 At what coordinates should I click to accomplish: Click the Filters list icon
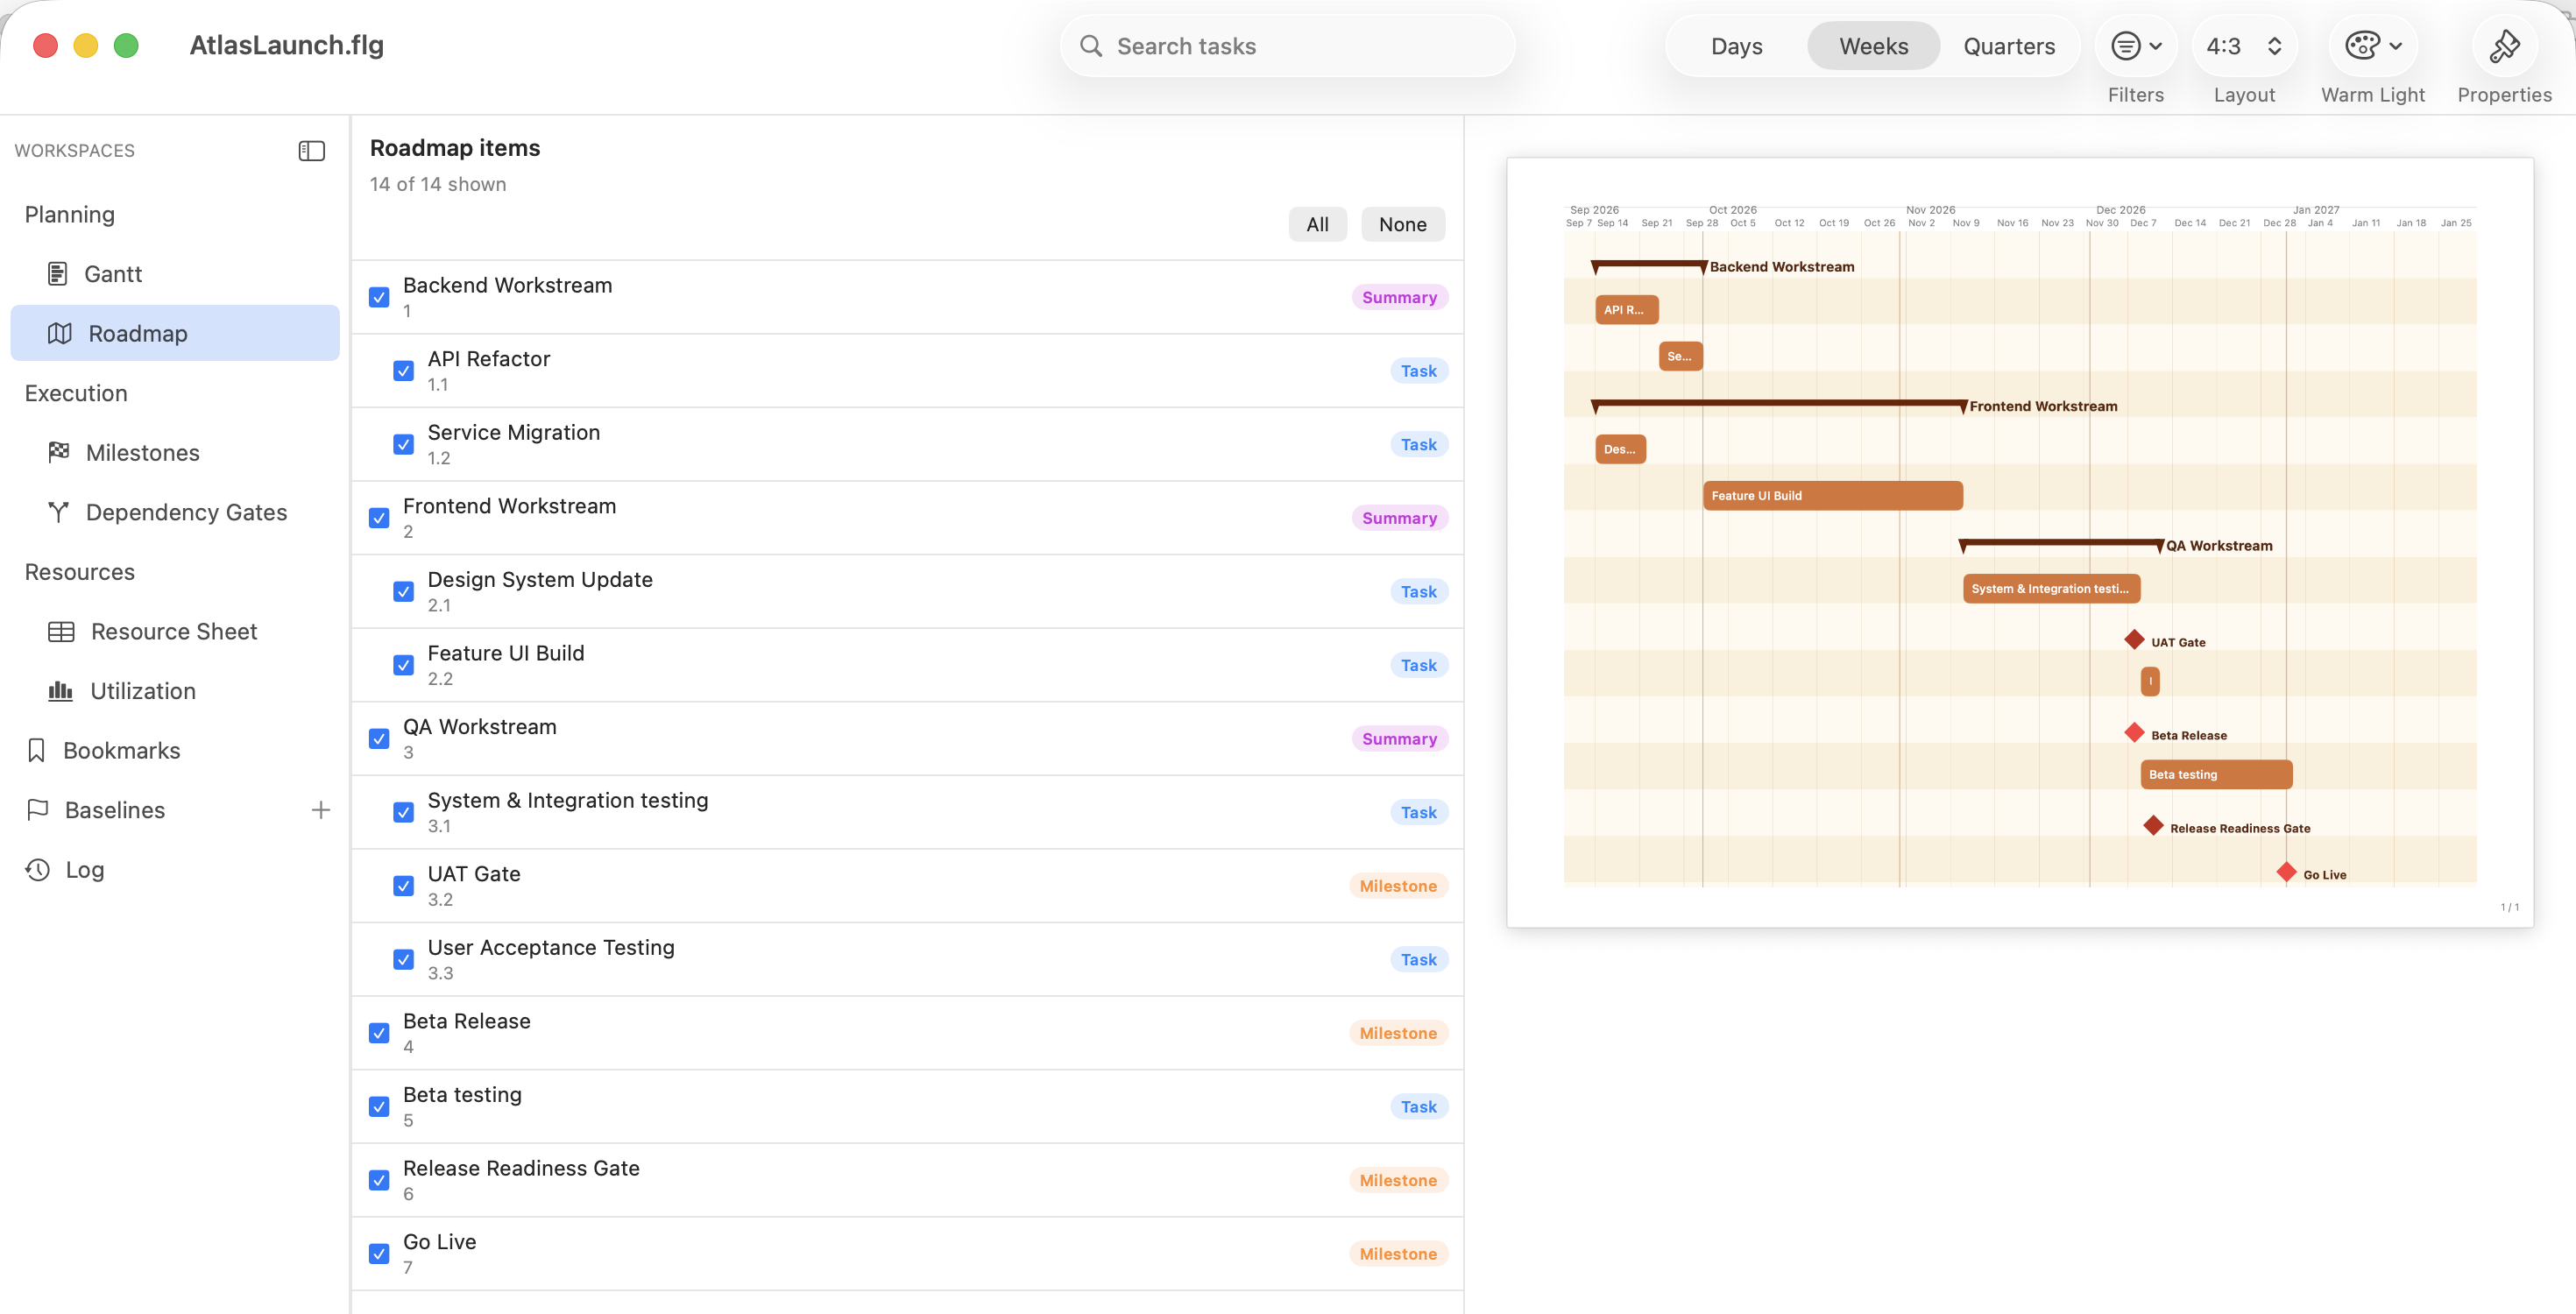pyautogui.click(x=2125, y=46)
